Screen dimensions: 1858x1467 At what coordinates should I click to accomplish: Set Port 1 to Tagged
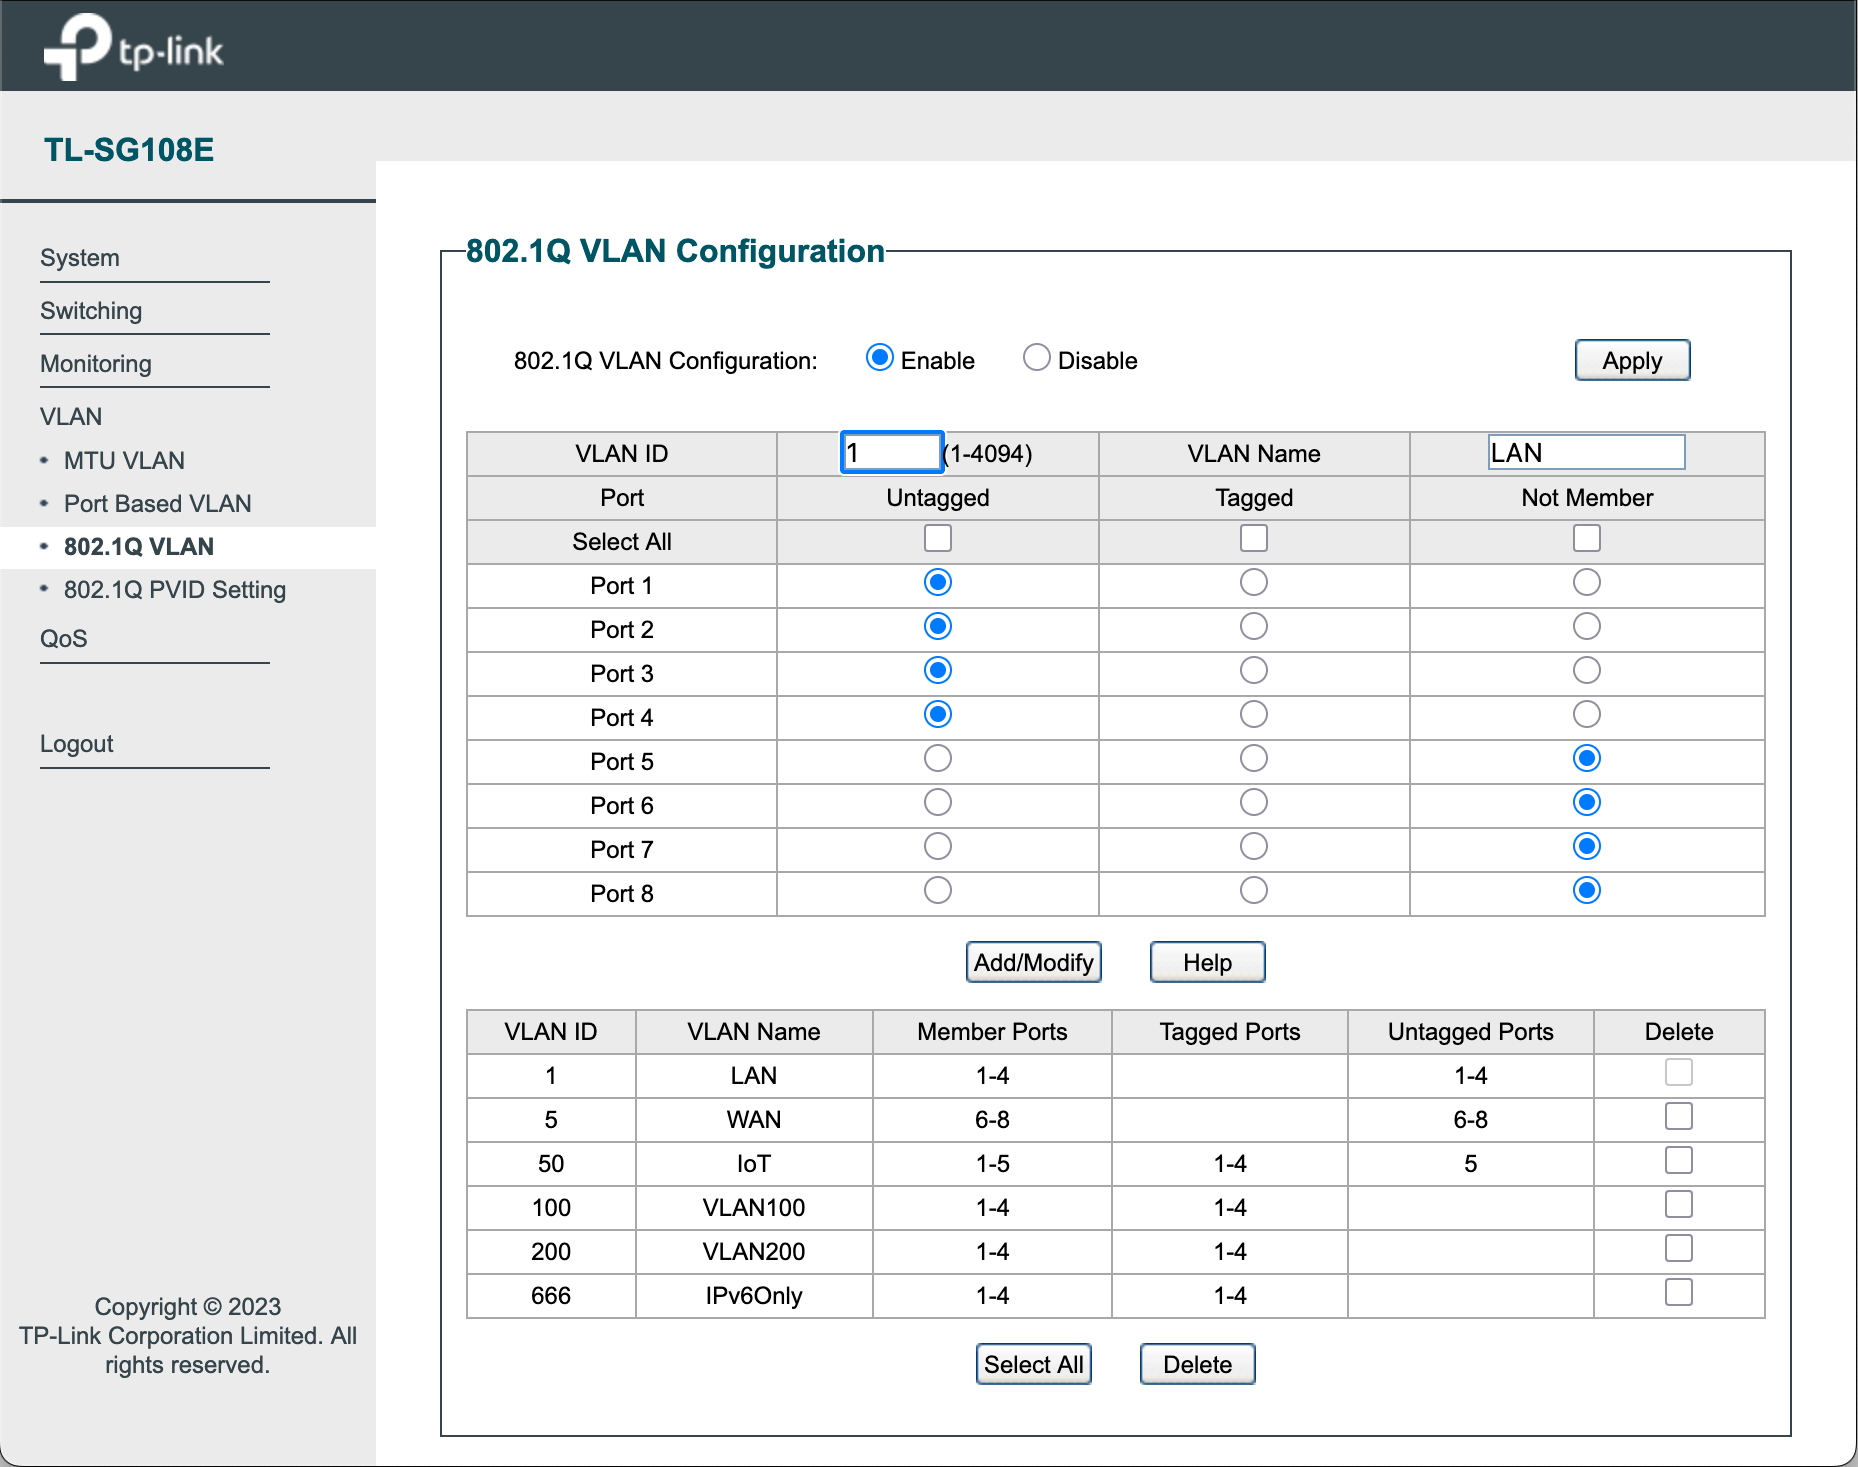[x=1254, y=583]
